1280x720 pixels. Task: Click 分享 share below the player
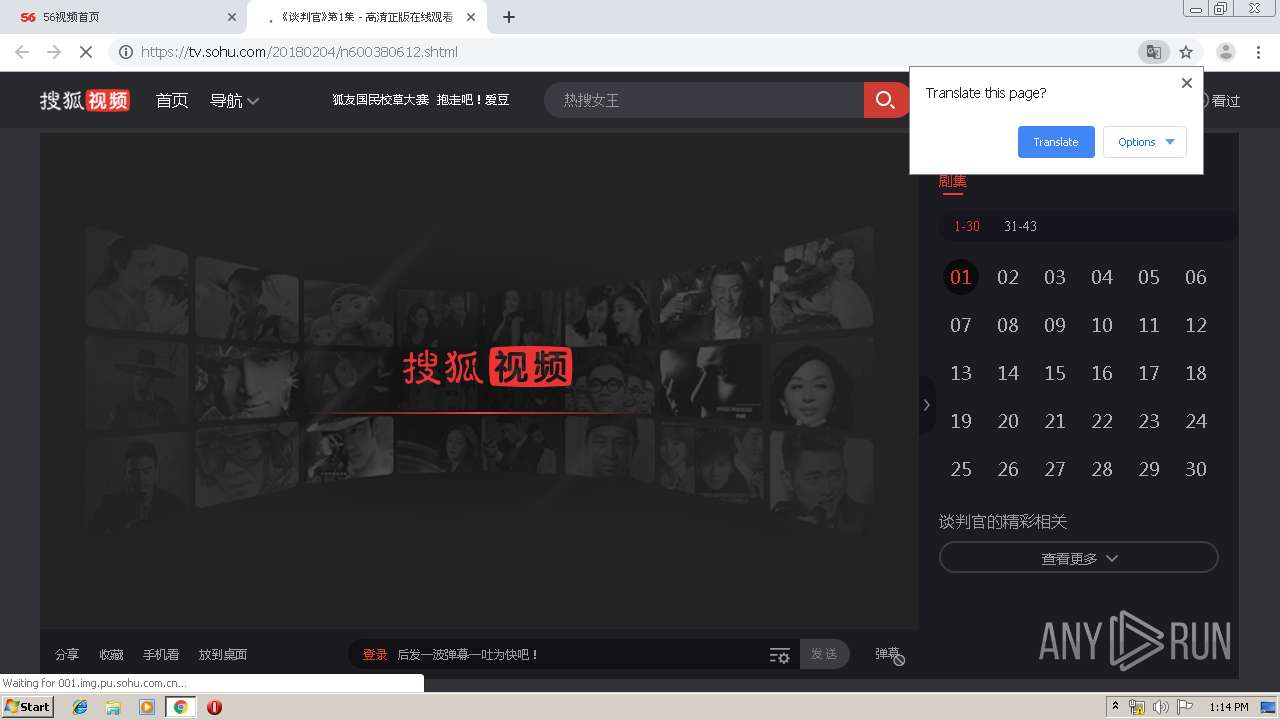point(67,655)
